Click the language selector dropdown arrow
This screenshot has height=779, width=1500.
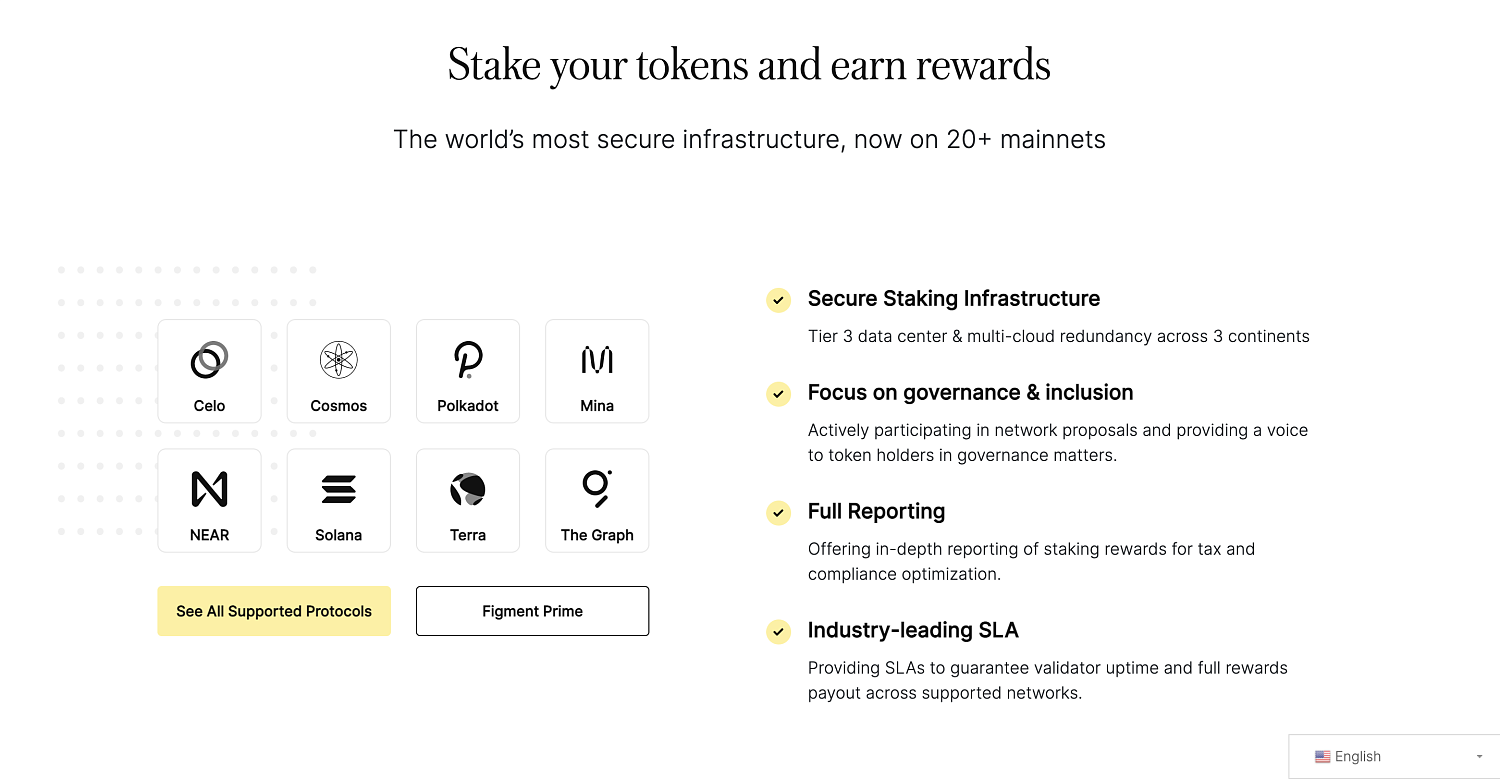point(1479,757)
